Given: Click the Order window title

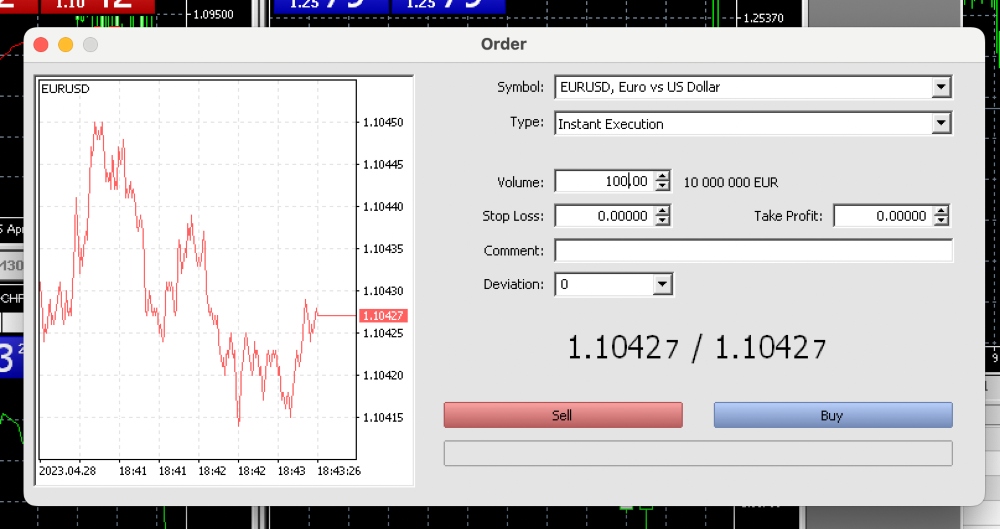Looking at the screenshot, I should pos(504,44).
